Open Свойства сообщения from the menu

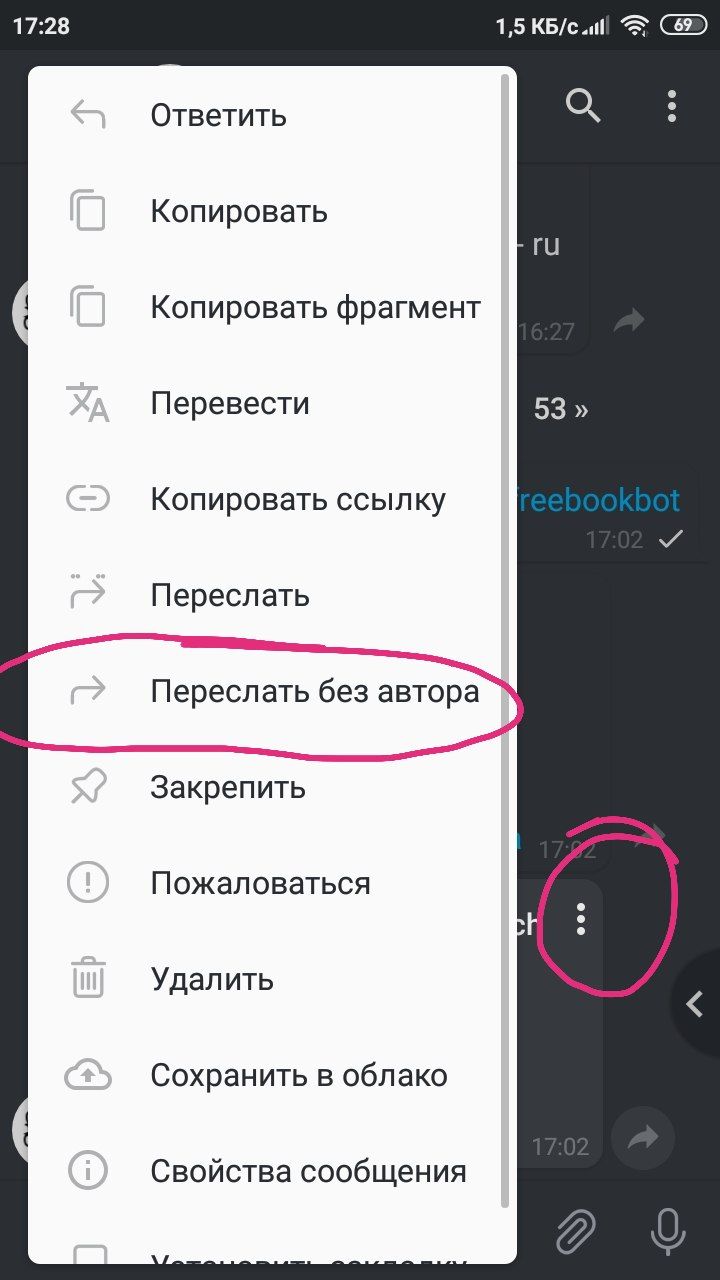pyautogui.click(x=272, y=1172)
